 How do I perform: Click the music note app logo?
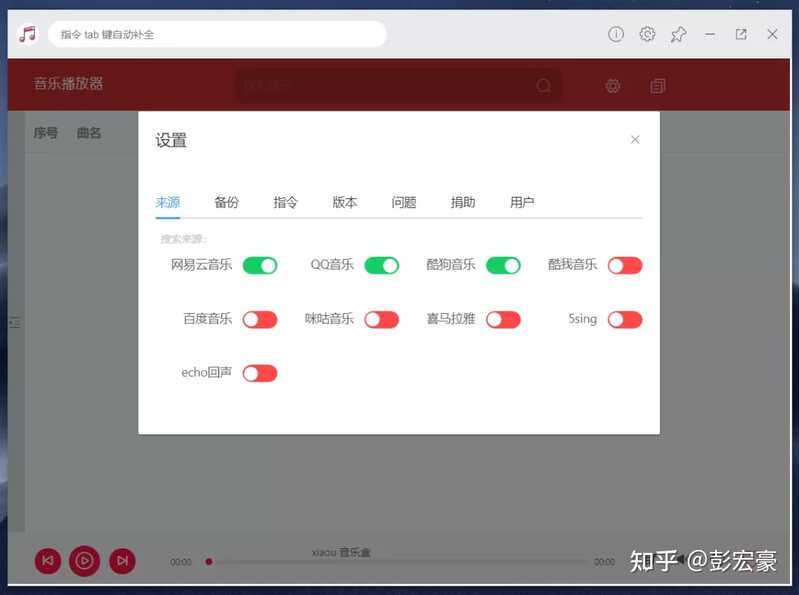coord(27,34)
